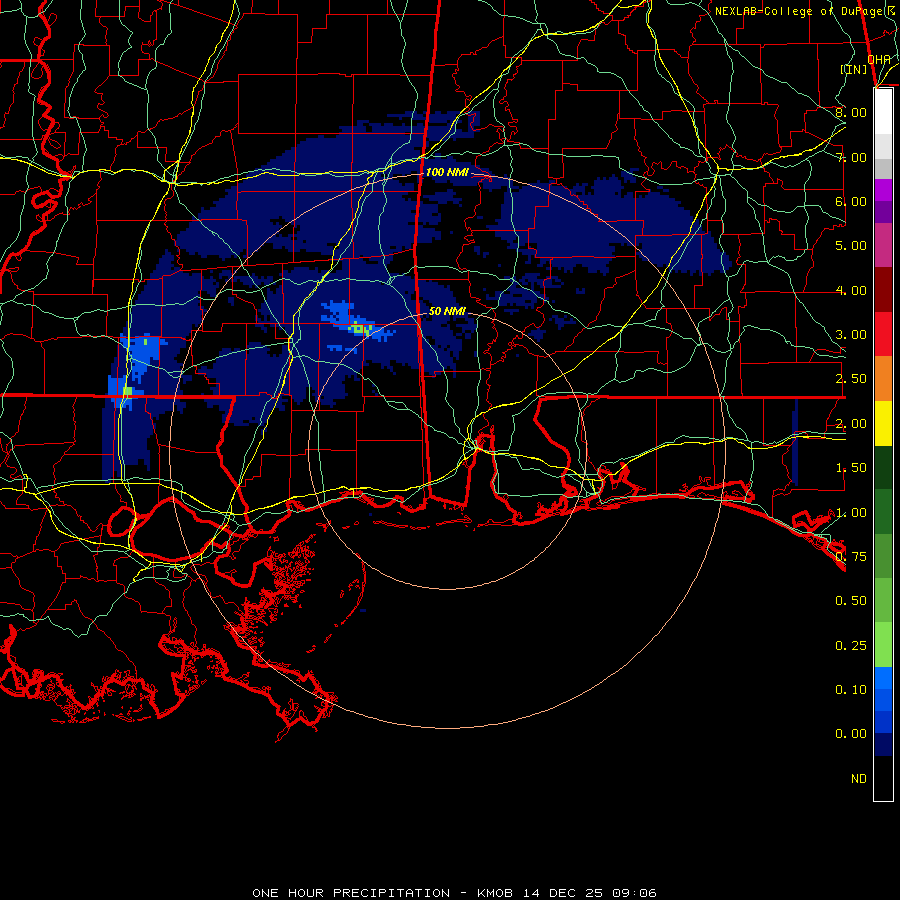900x900 pixels.
Task: Select the 6.00 legend value
Action: pos(851,201)
